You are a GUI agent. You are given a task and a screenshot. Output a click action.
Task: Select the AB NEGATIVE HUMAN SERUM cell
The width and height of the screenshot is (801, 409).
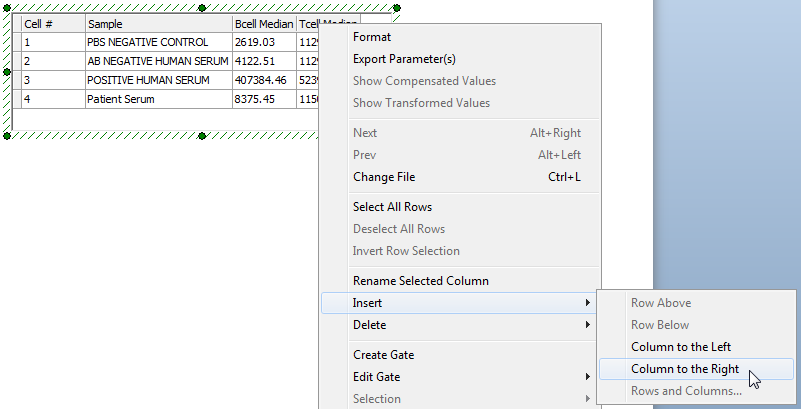click(157, 61)
